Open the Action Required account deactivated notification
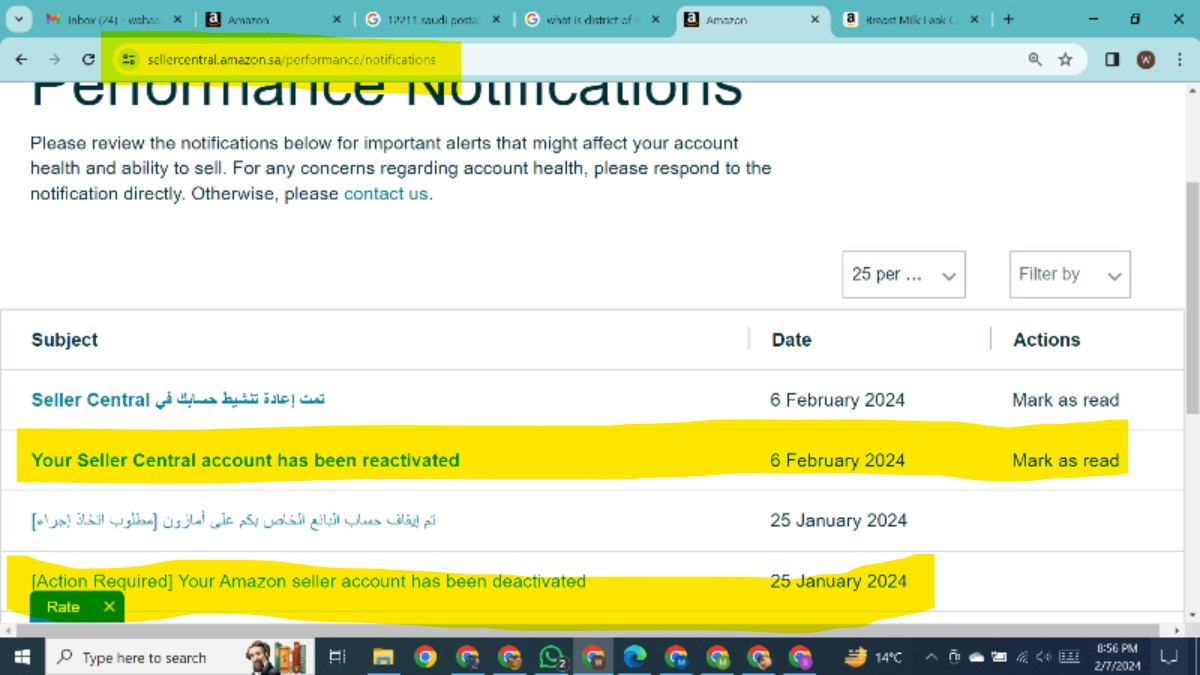This screenshot has width=1200, height=675. coord(308,581)
